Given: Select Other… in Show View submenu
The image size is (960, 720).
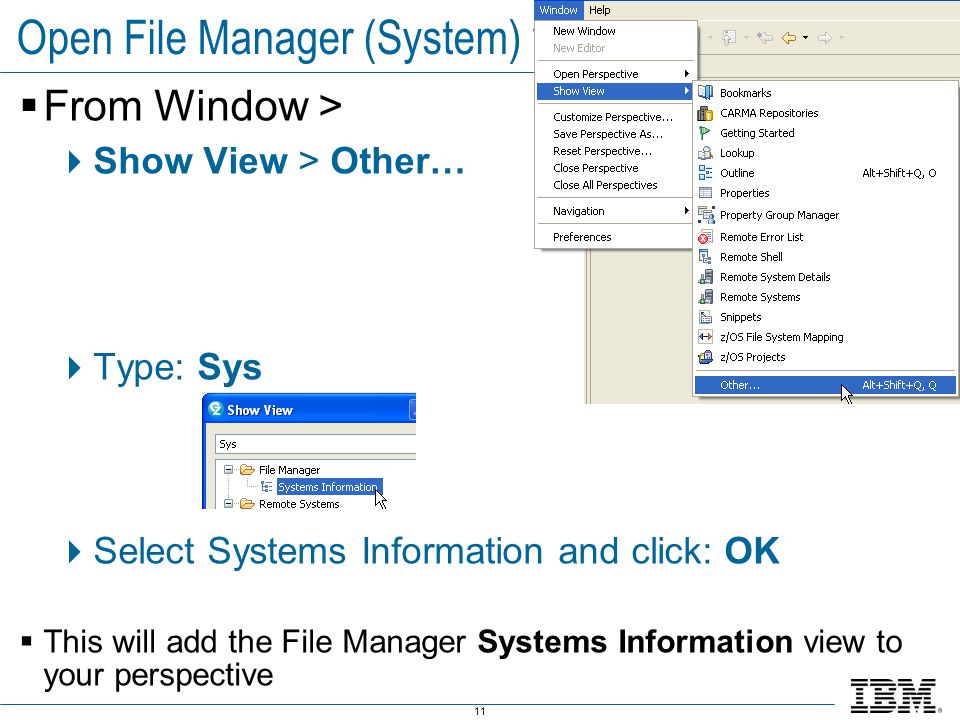Looking at the screenshot, I should coord(825,385).
